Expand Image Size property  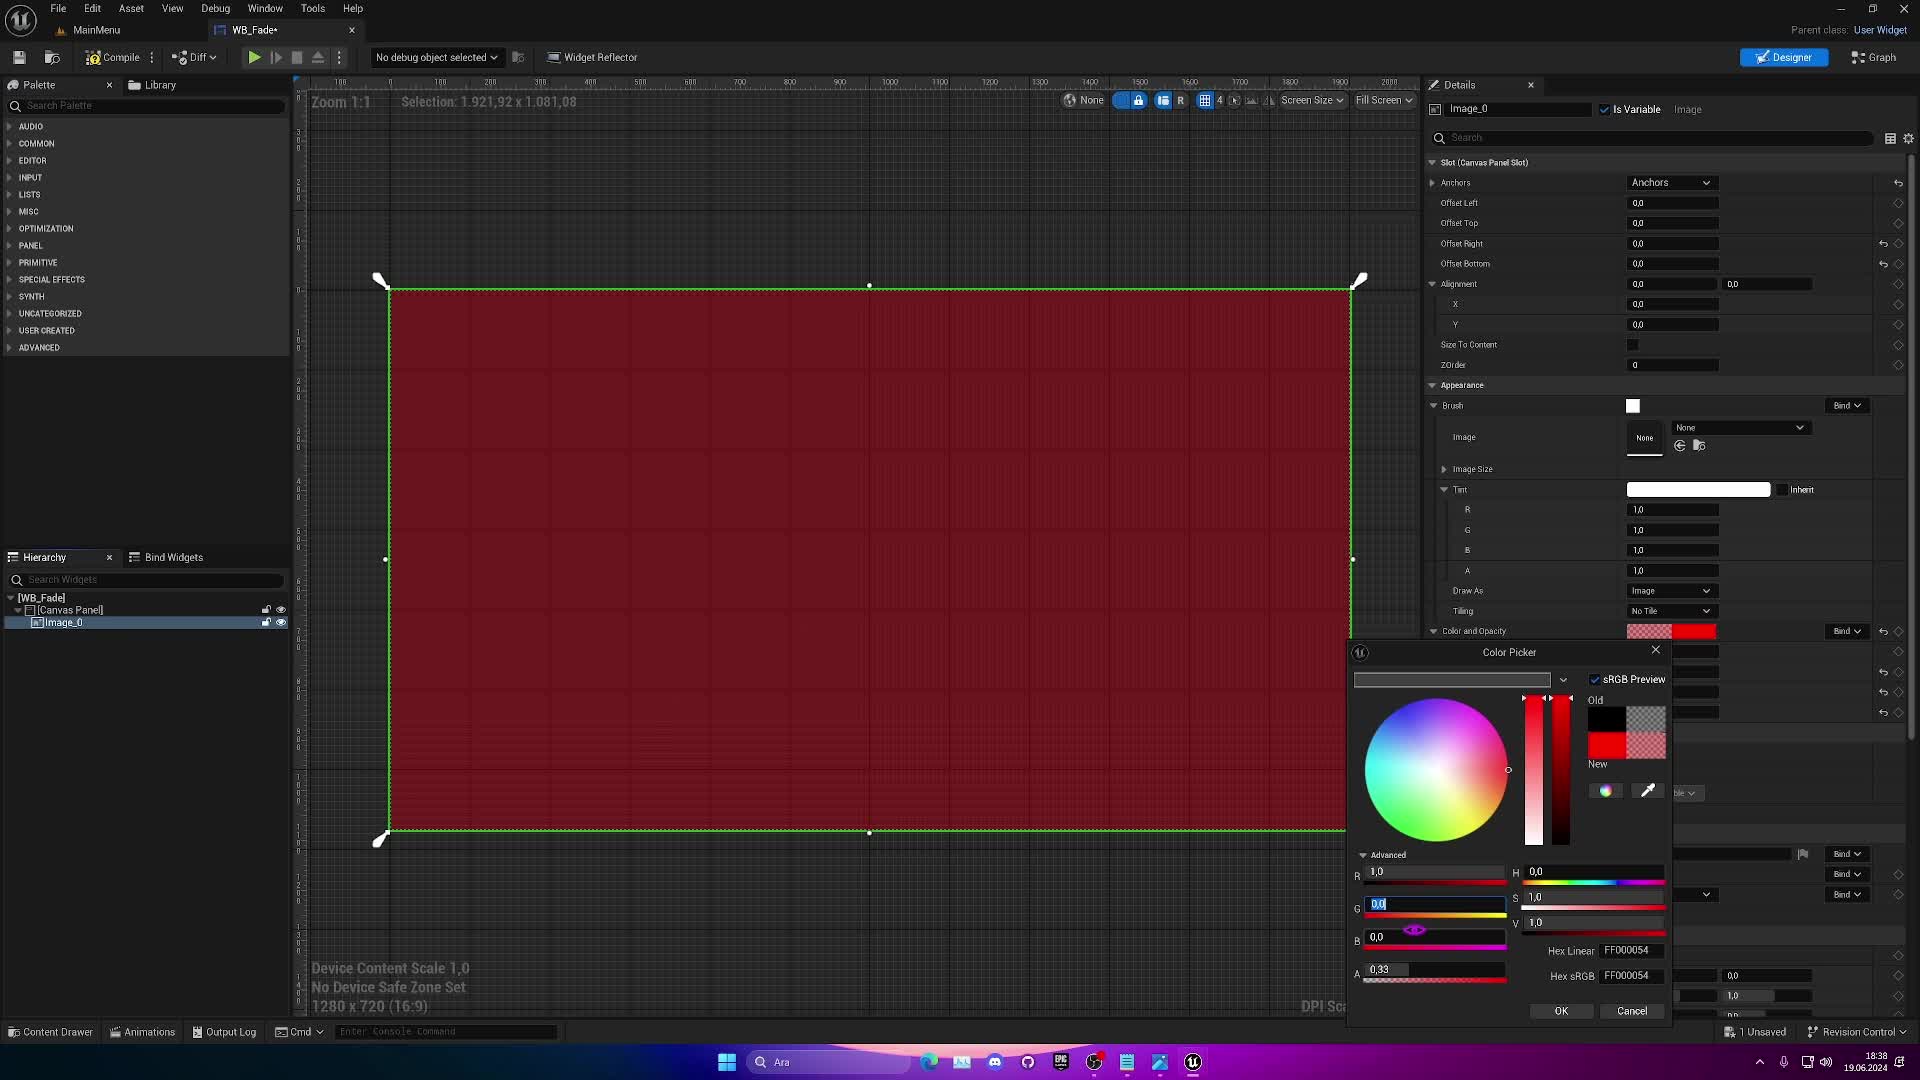1444,469
